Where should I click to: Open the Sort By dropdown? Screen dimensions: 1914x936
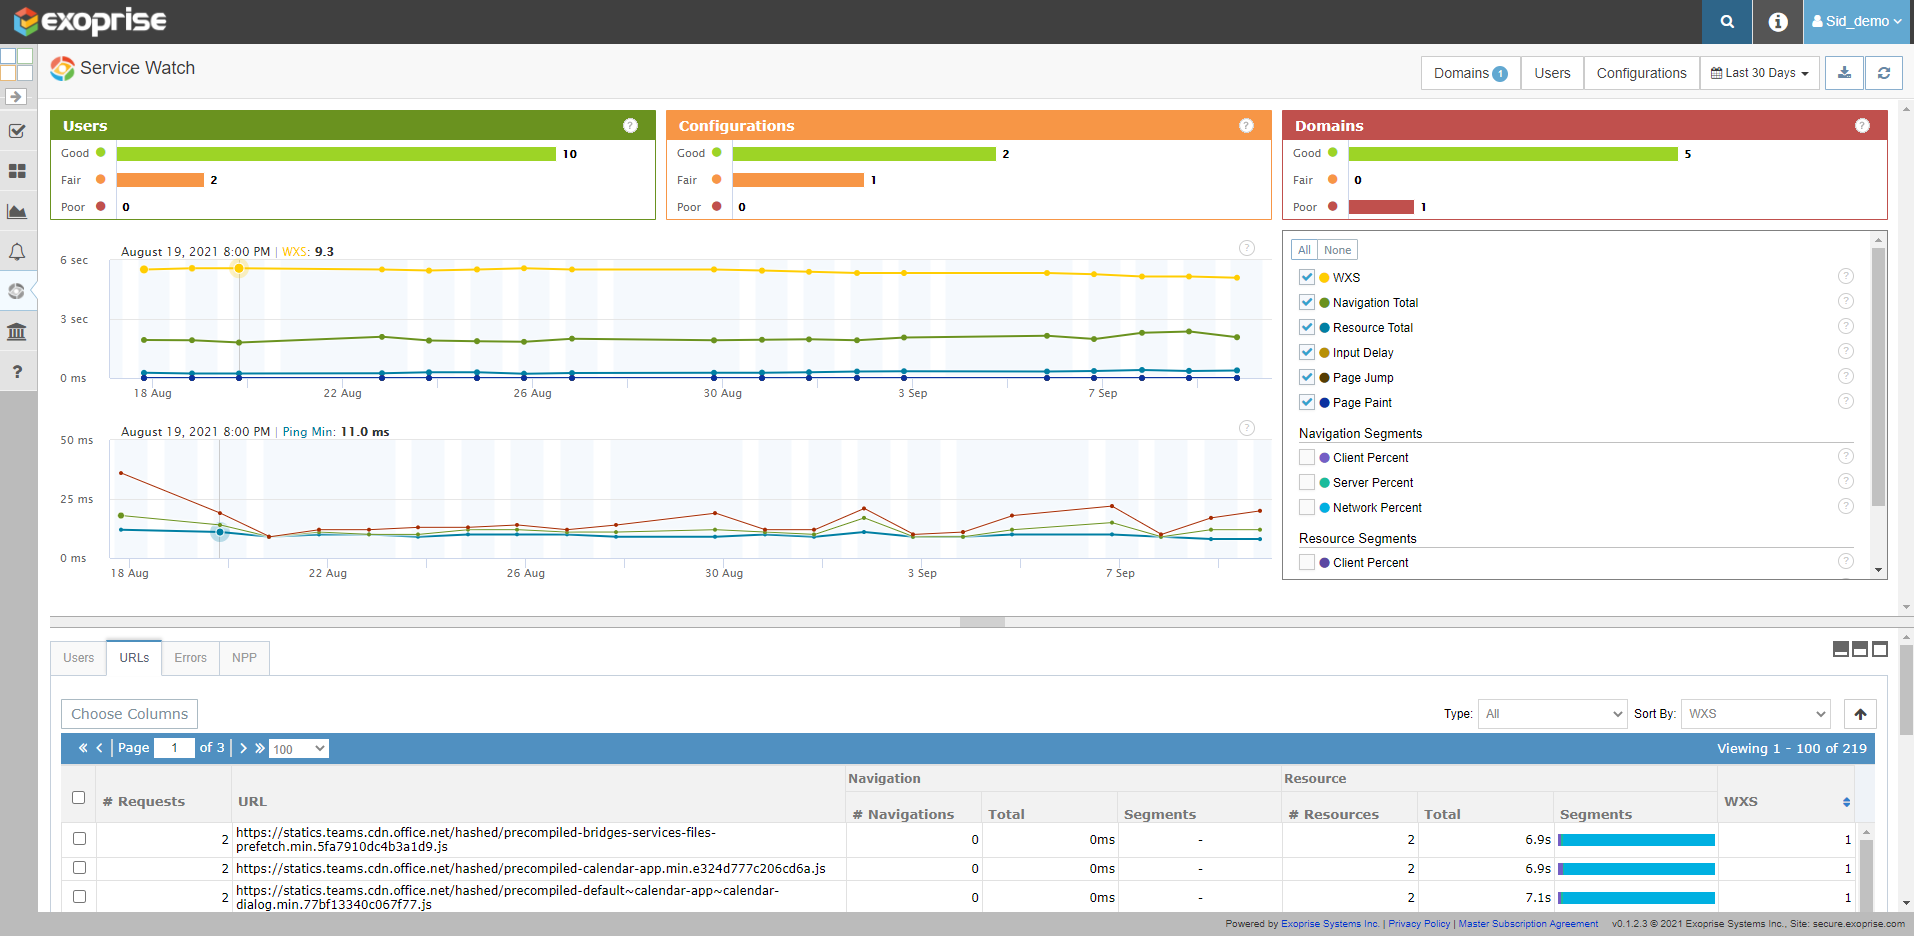[x=1755, y=713]
